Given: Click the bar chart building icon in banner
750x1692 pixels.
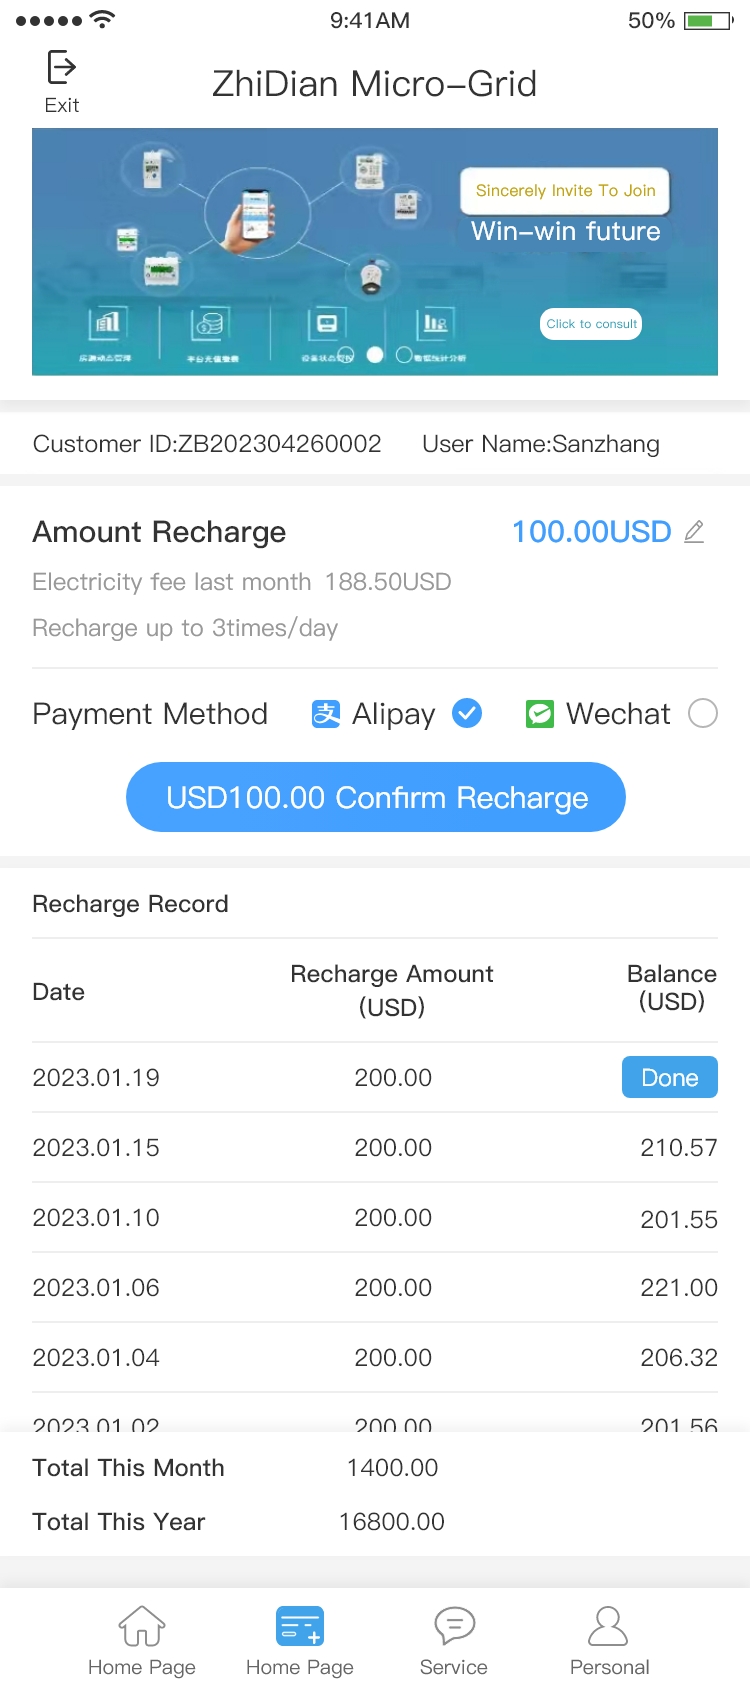Looking at the screenshot, I should [105, 324].
